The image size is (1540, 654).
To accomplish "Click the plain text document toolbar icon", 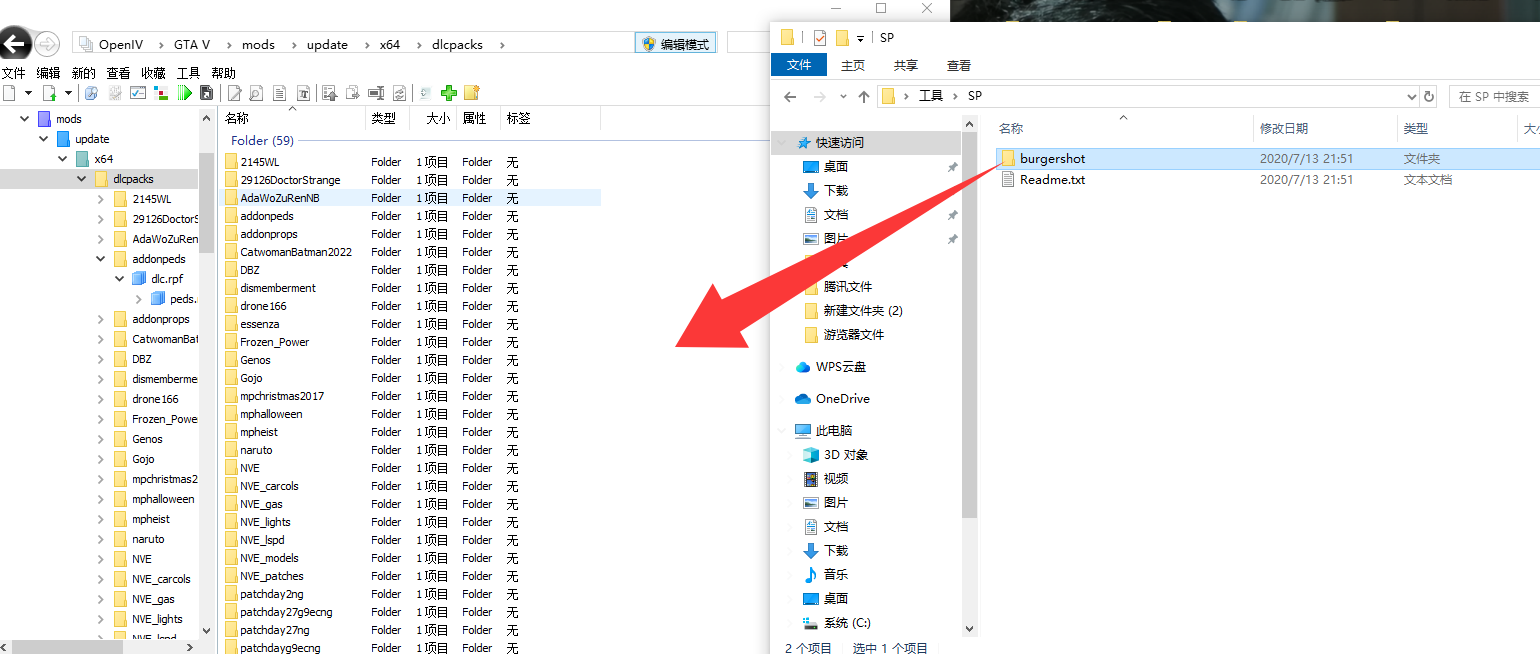I will (x=279, y=93).
